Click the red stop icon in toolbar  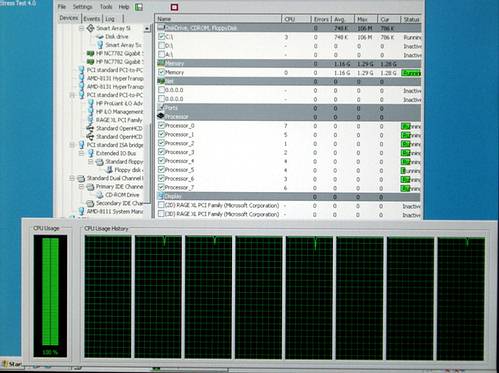[x=174, y=7]
